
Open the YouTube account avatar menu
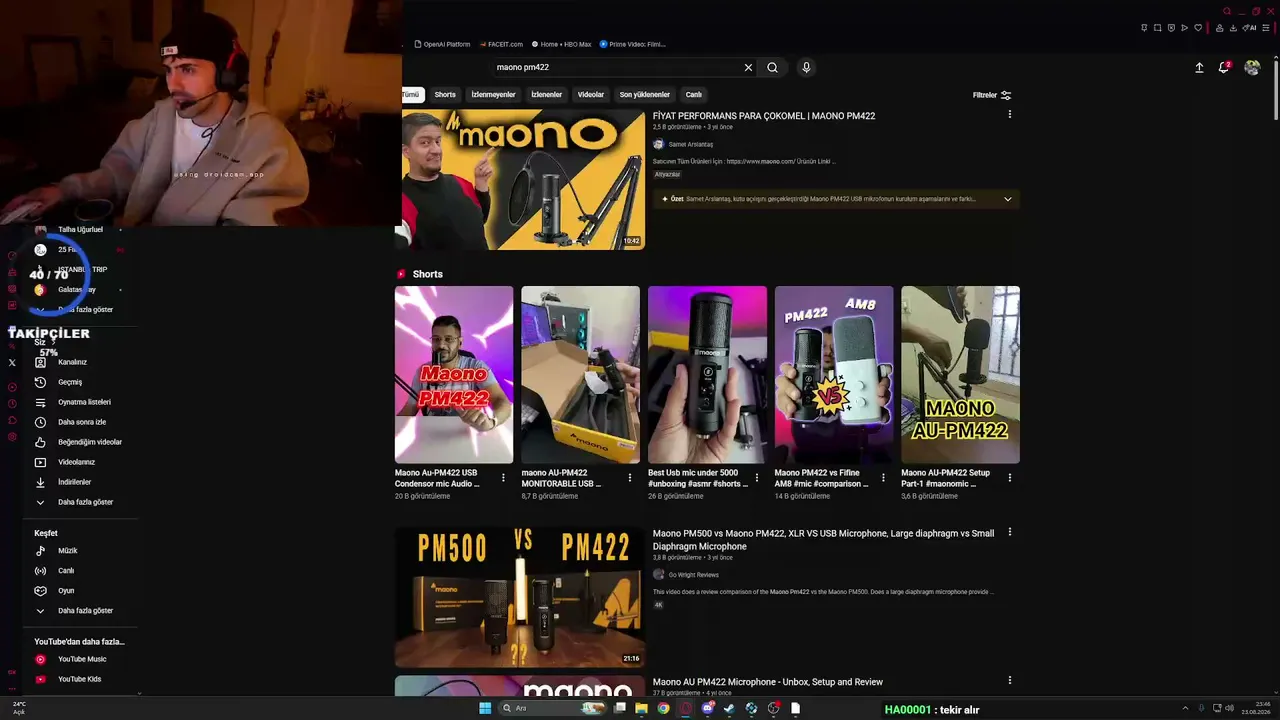1252,67
